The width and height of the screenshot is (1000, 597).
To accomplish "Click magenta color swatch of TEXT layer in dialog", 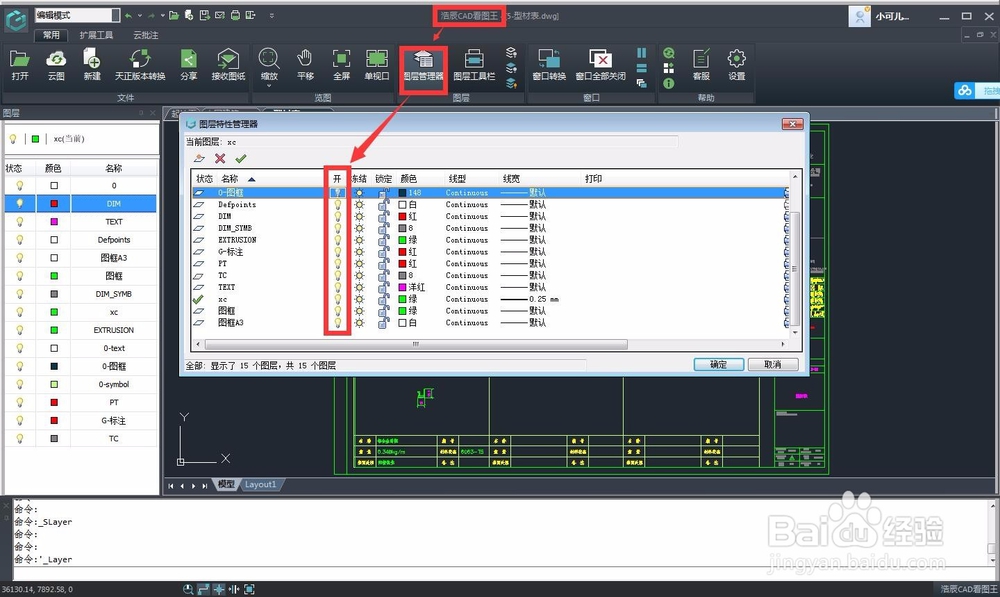I will tap(402, 287).
